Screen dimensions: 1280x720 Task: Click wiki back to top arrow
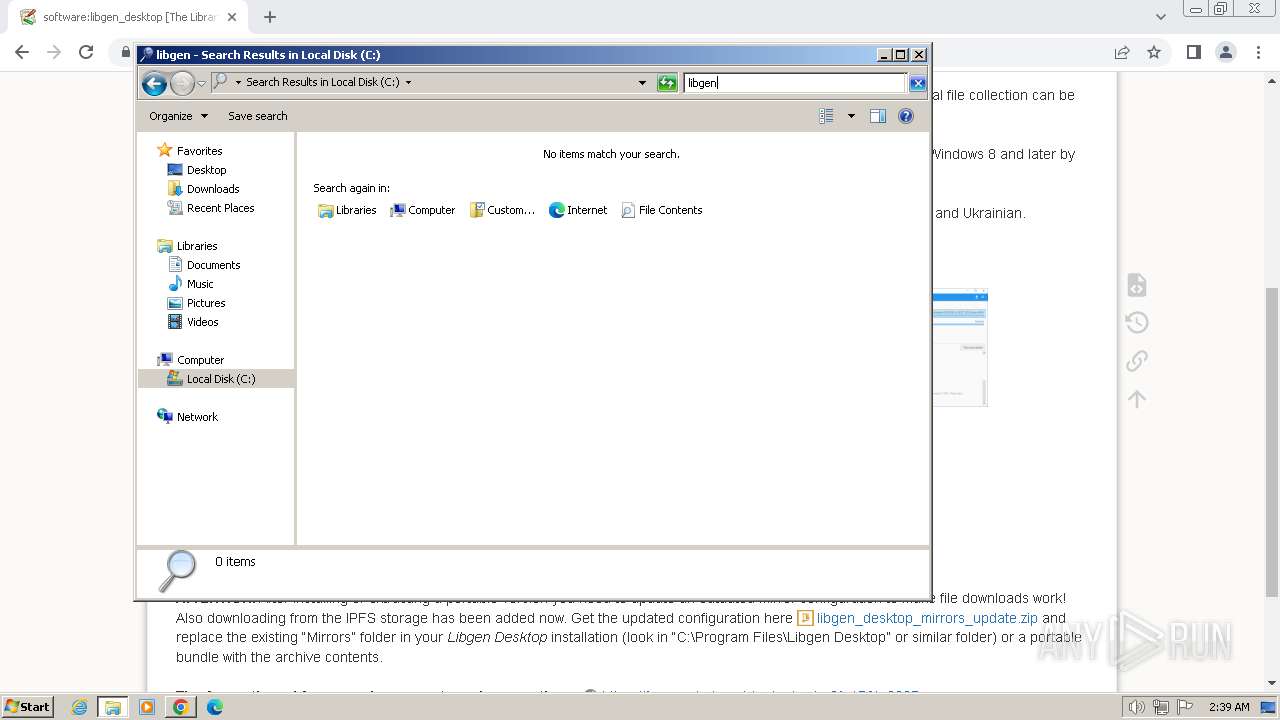point(1136,399)
